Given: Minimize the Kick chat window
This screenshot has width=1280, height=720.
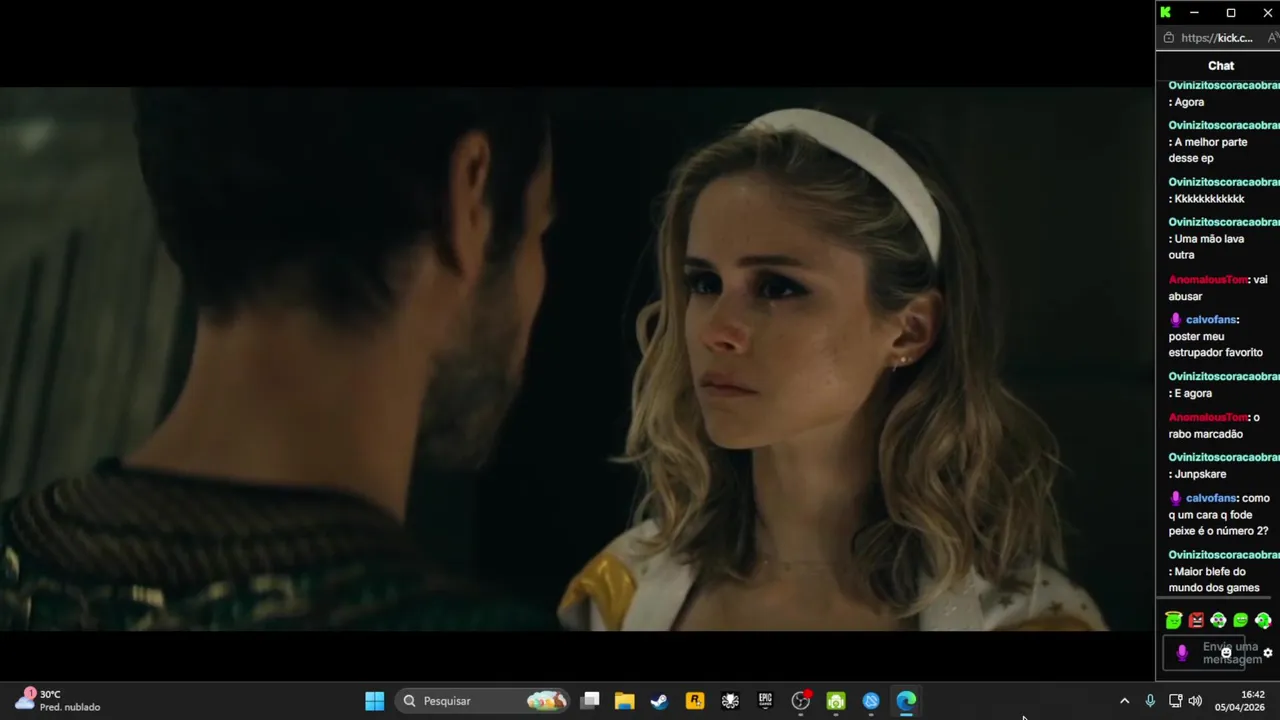Looking at the screenshot, I should point(1194,12).
